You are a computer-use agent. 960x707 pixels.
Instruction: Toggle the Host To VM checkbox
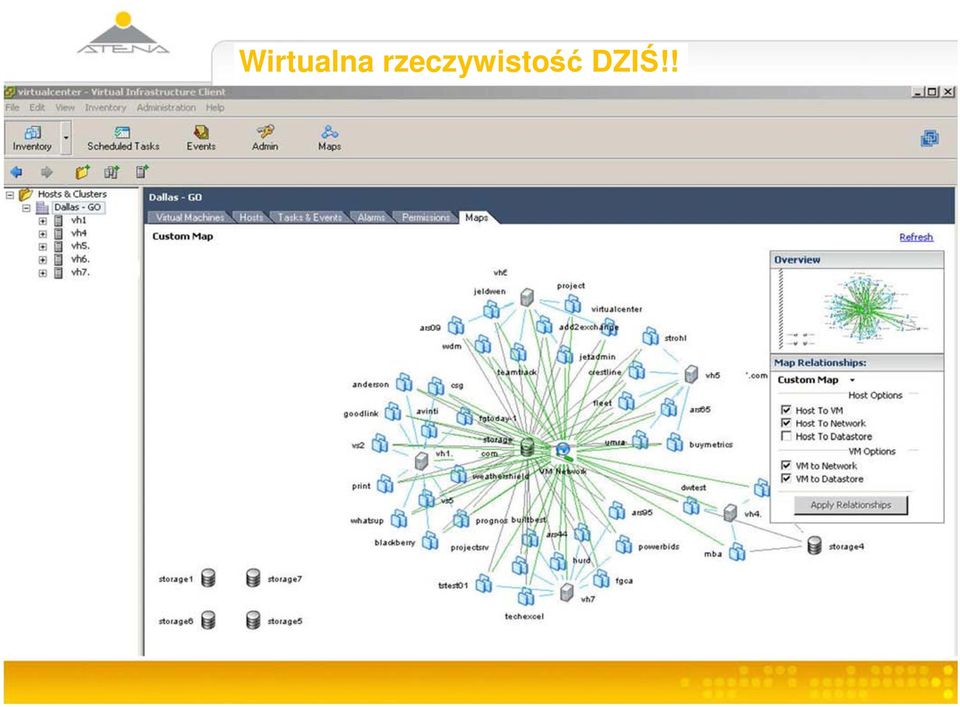click(x=786, y=410)
